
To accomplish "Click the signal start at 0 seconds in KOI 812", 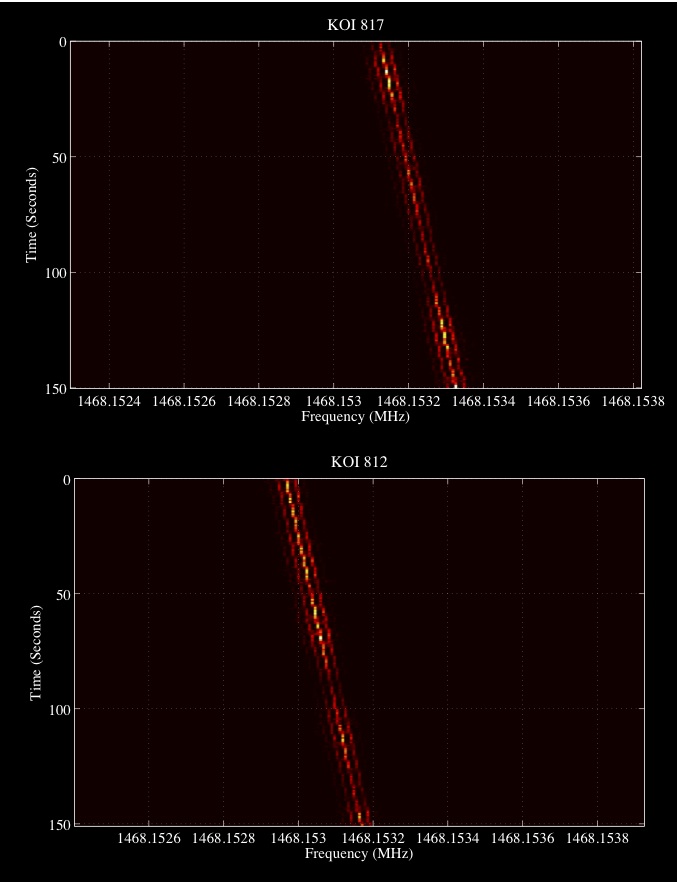I will point(288,485).
